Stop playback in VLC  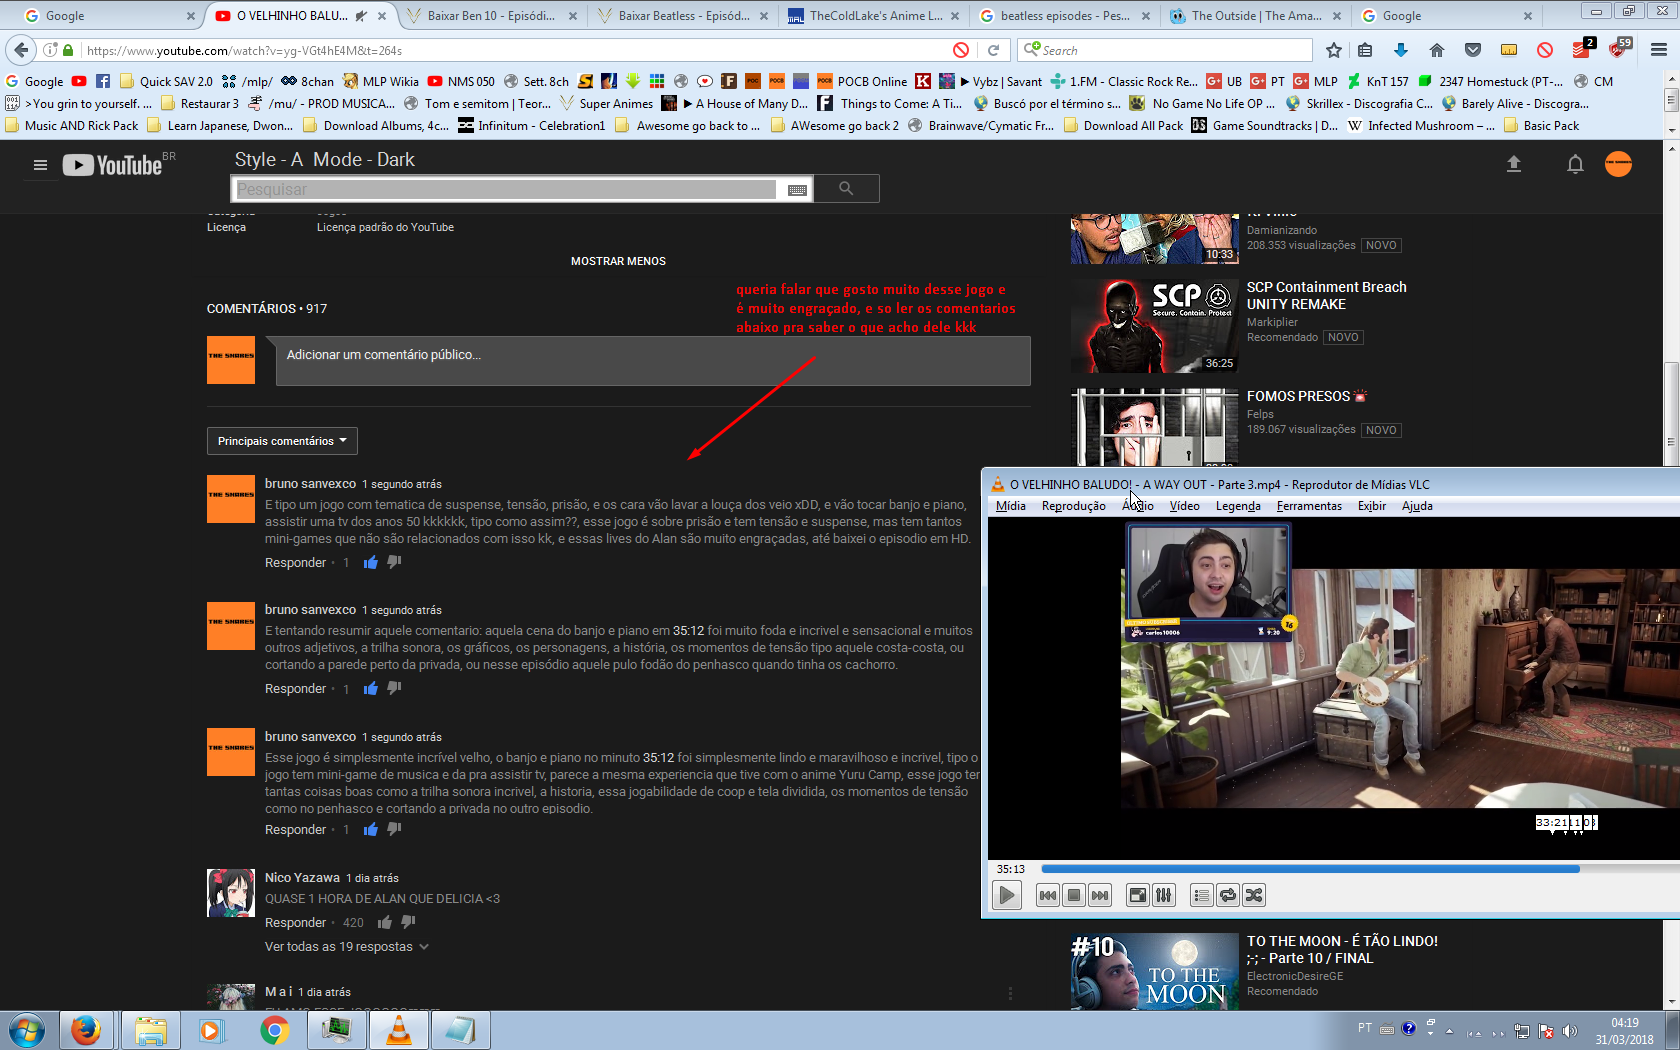tap(1074, 895)
